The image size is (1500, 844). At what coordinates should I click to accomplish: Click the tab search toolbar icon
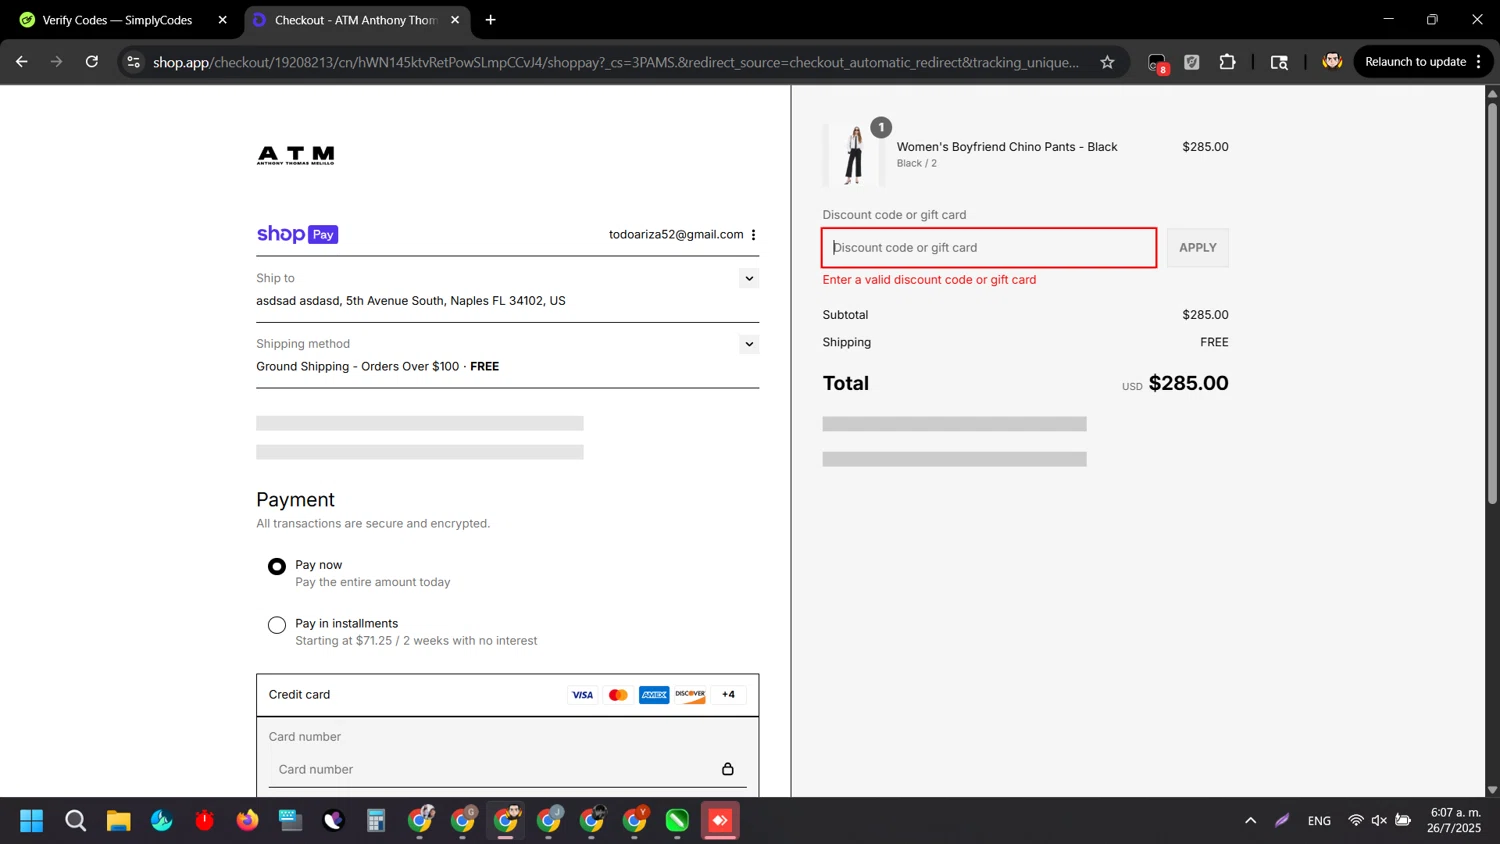point(1279,62)
